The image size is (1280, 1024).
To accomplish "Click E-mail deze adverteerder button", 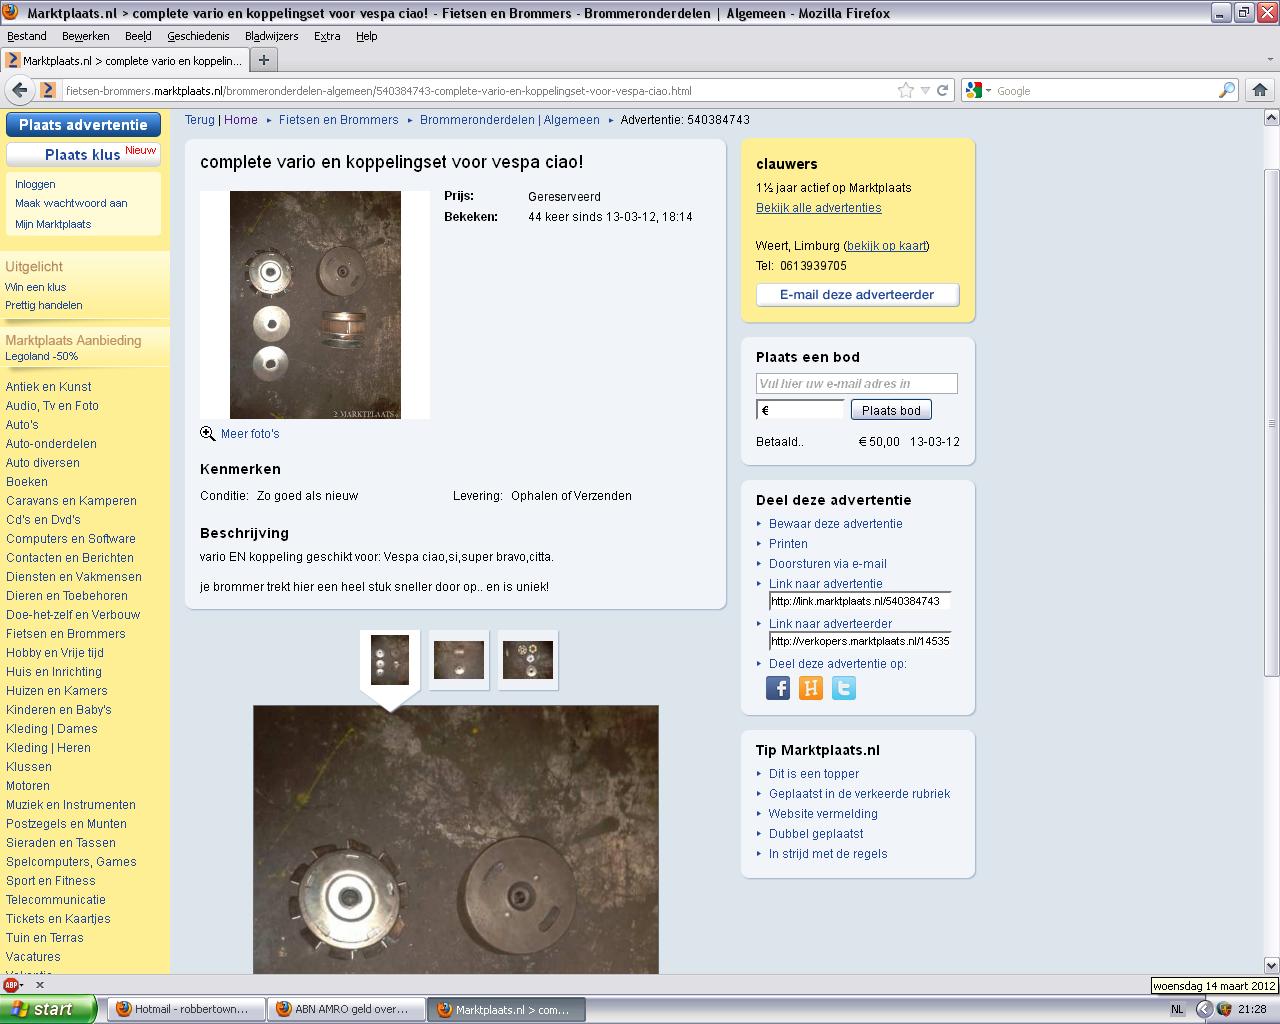I will tap(857, 295).
